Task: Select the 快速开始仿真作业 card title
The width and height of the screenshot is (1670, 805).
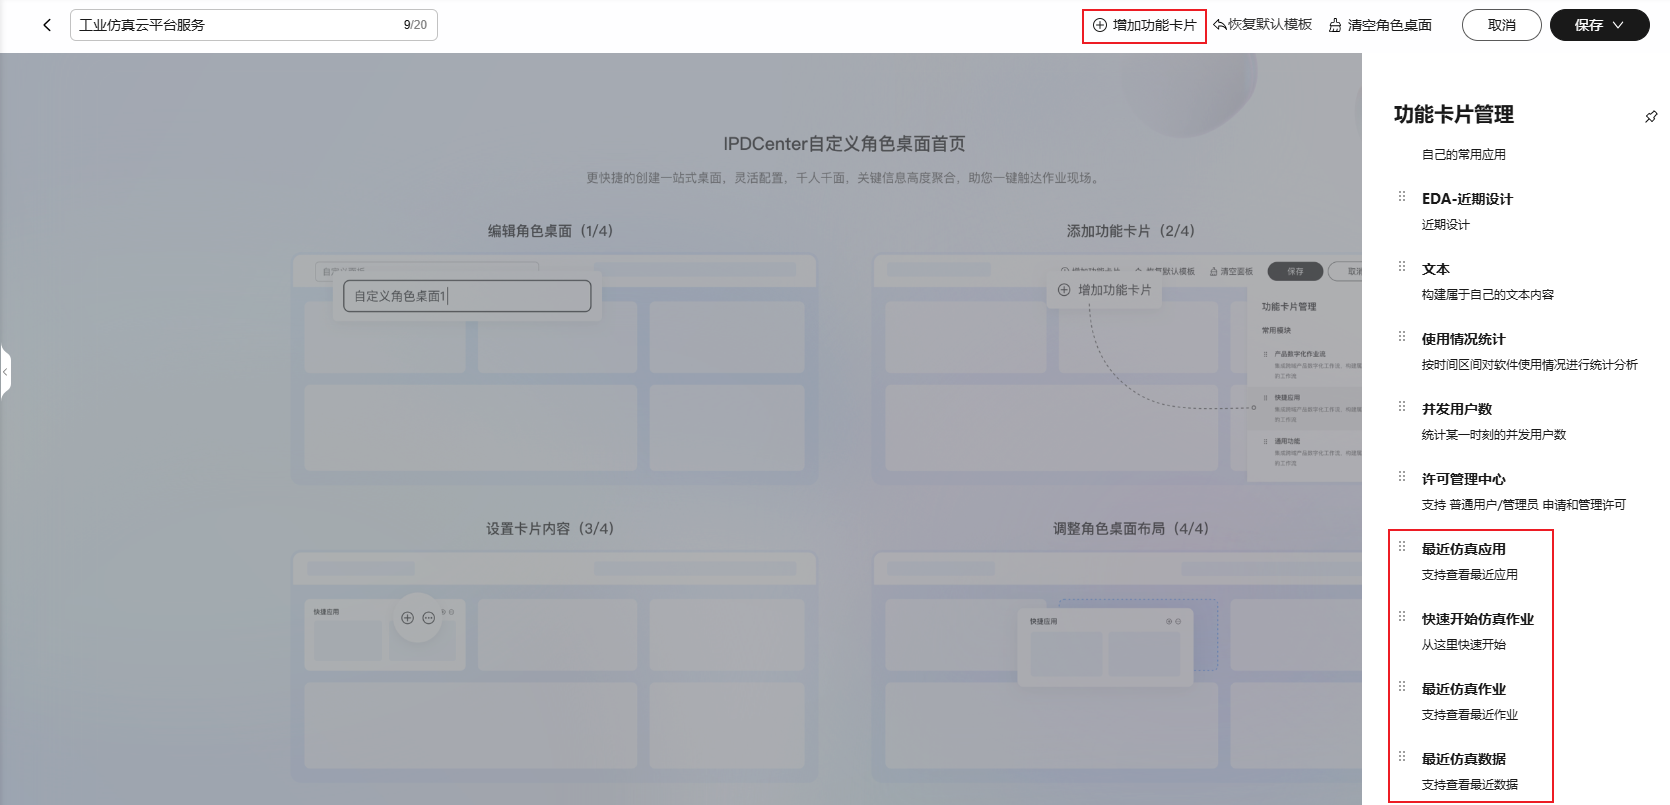Action: (x=1477, y=619)
